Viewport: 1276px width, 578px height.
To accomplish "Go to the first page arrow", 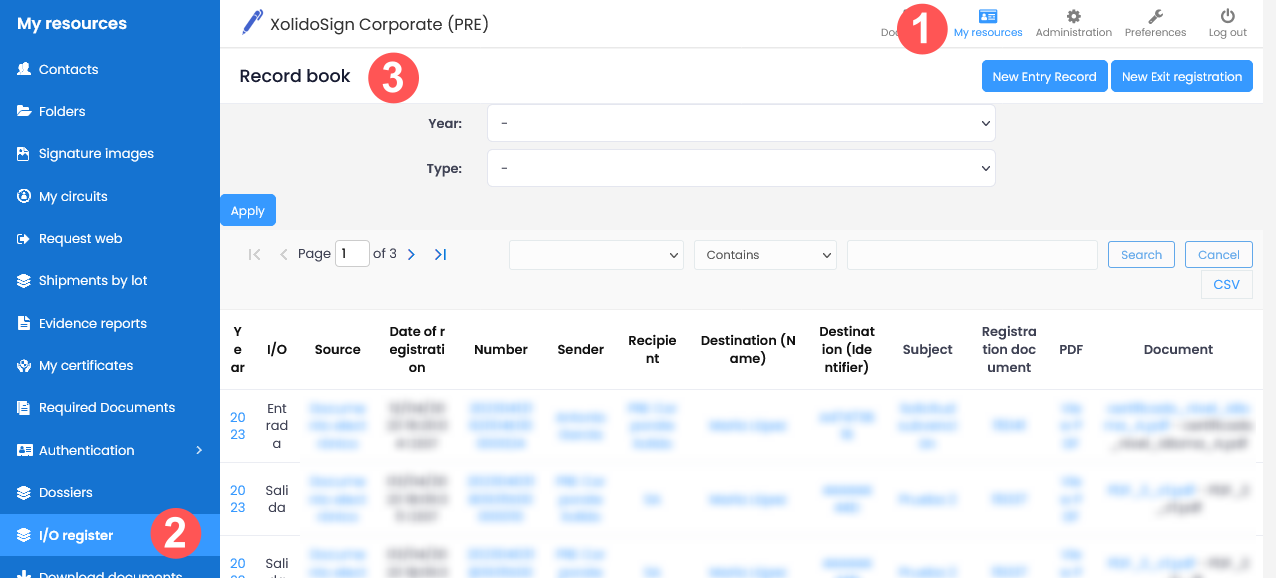I will coord(254,254).
